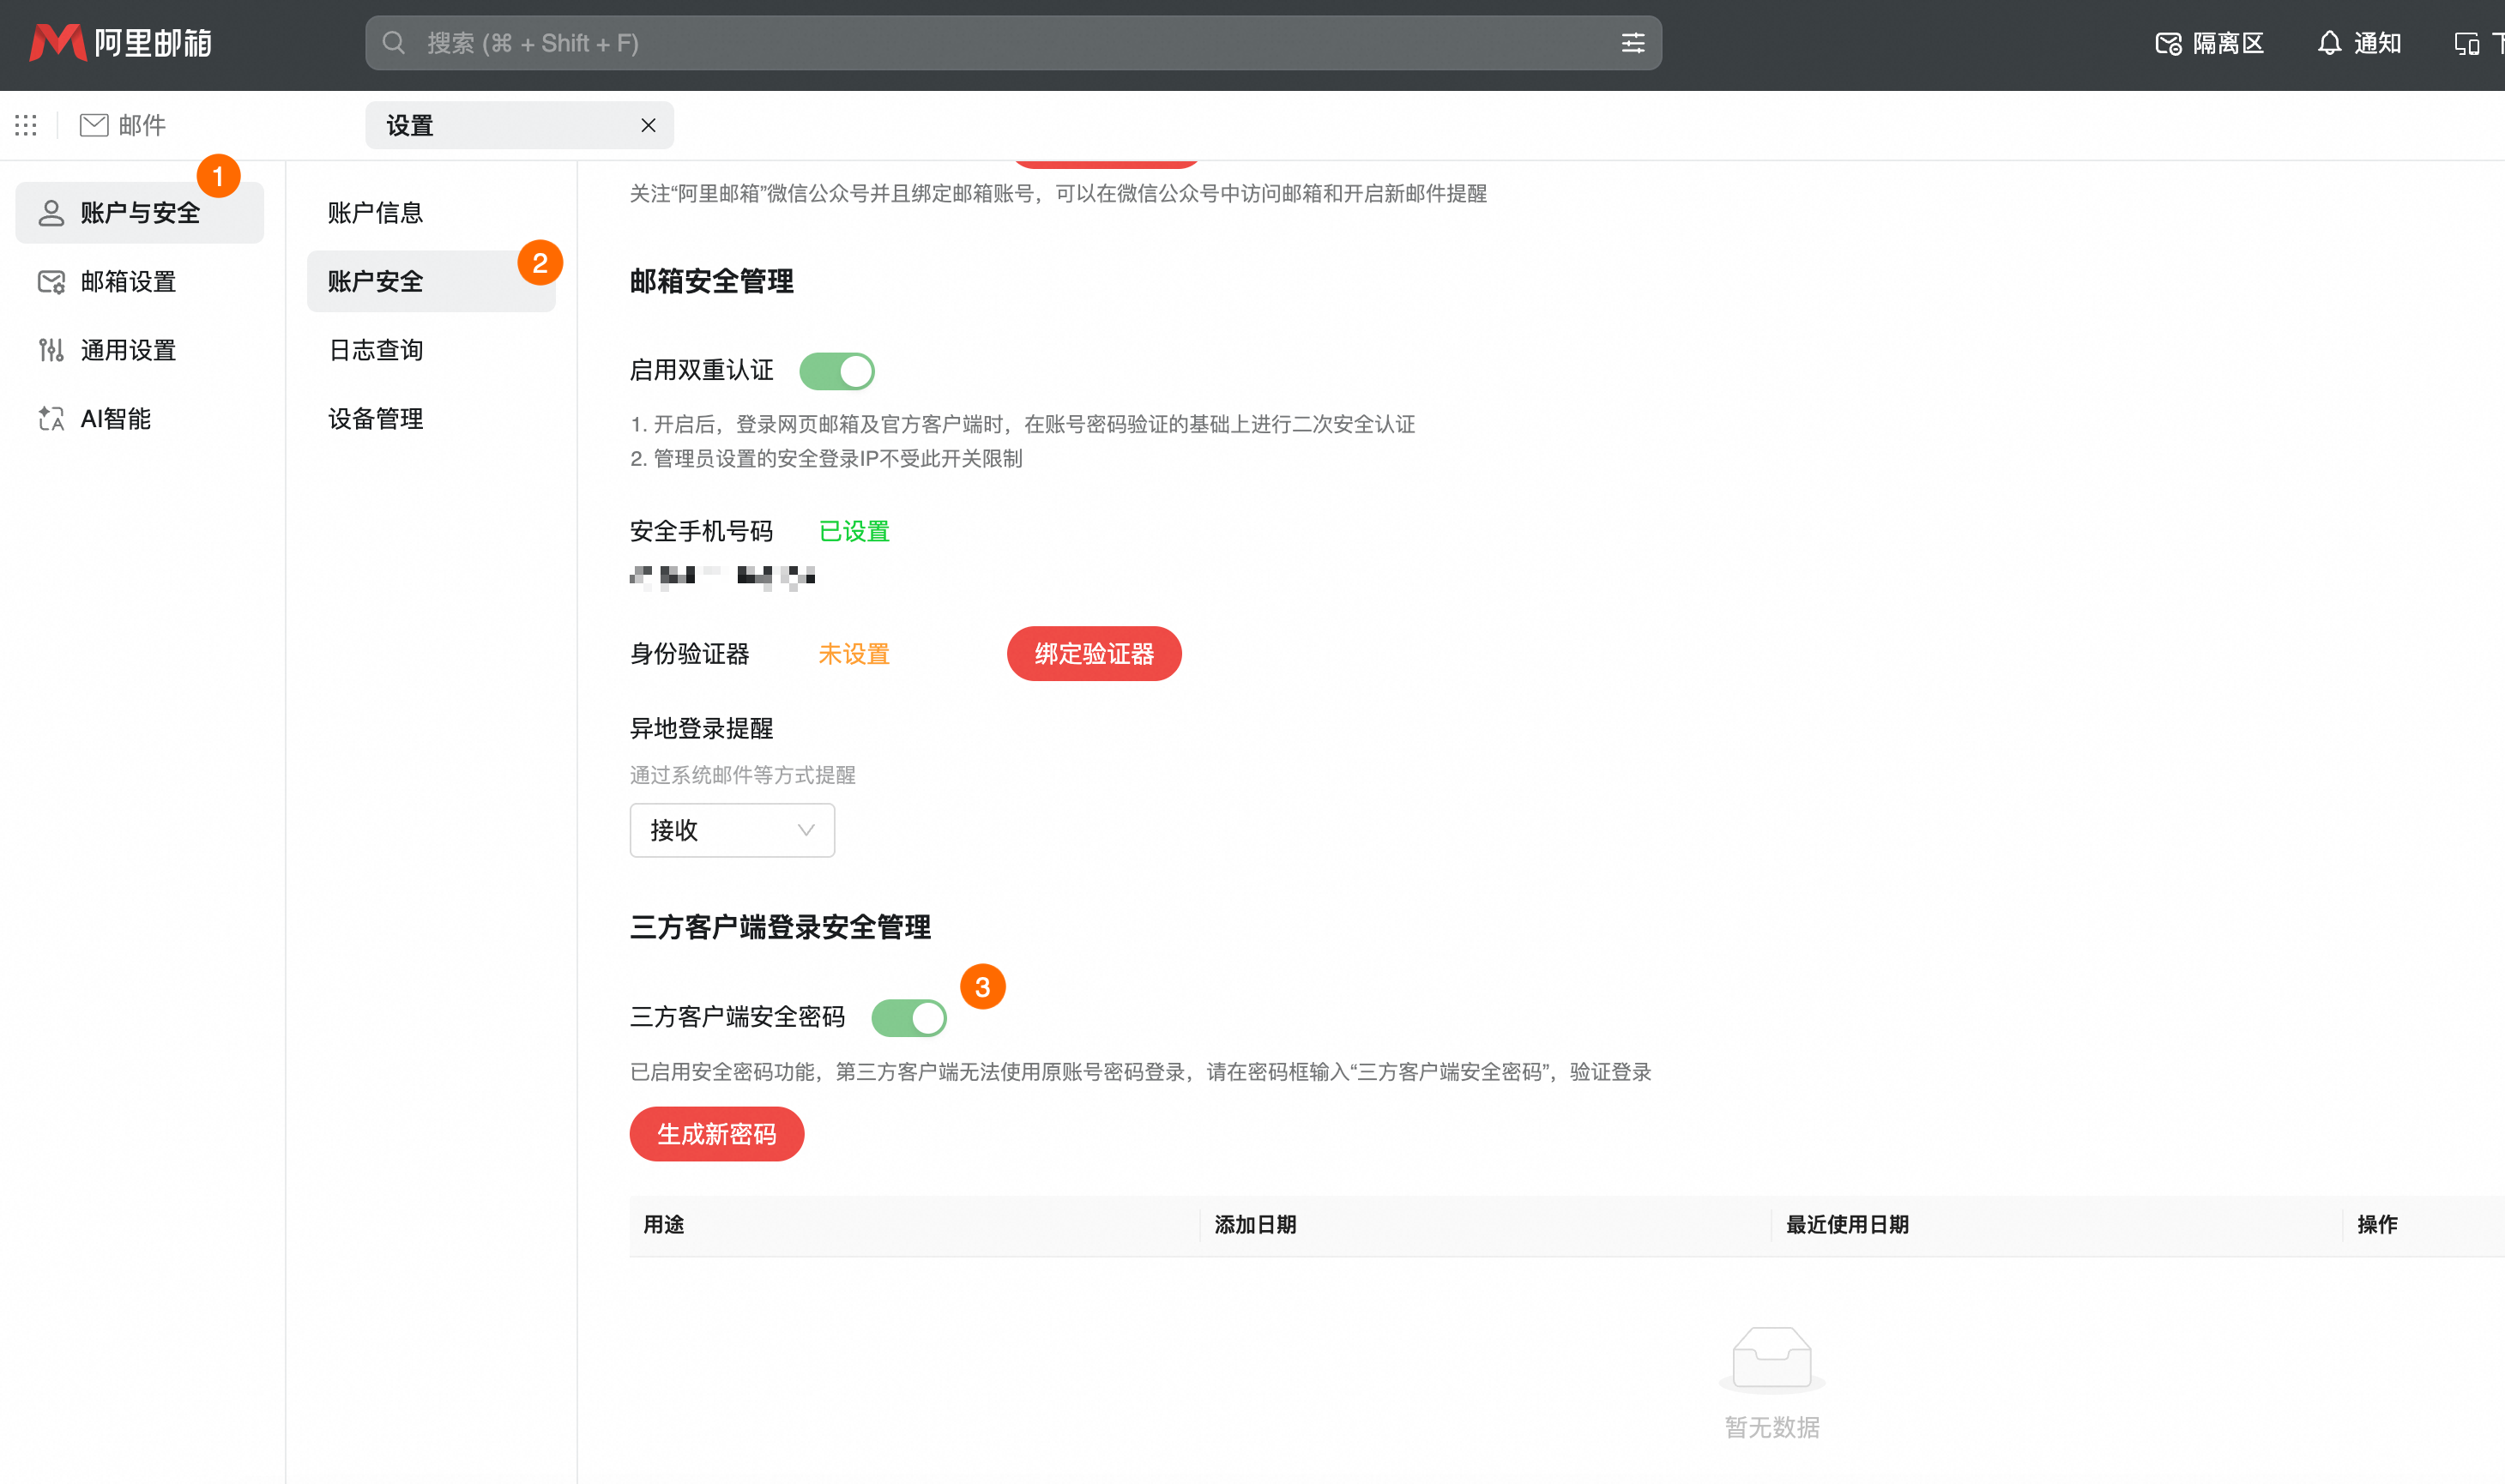Turn off the 三方客户端安全密码 switch

click(911, 1017)
